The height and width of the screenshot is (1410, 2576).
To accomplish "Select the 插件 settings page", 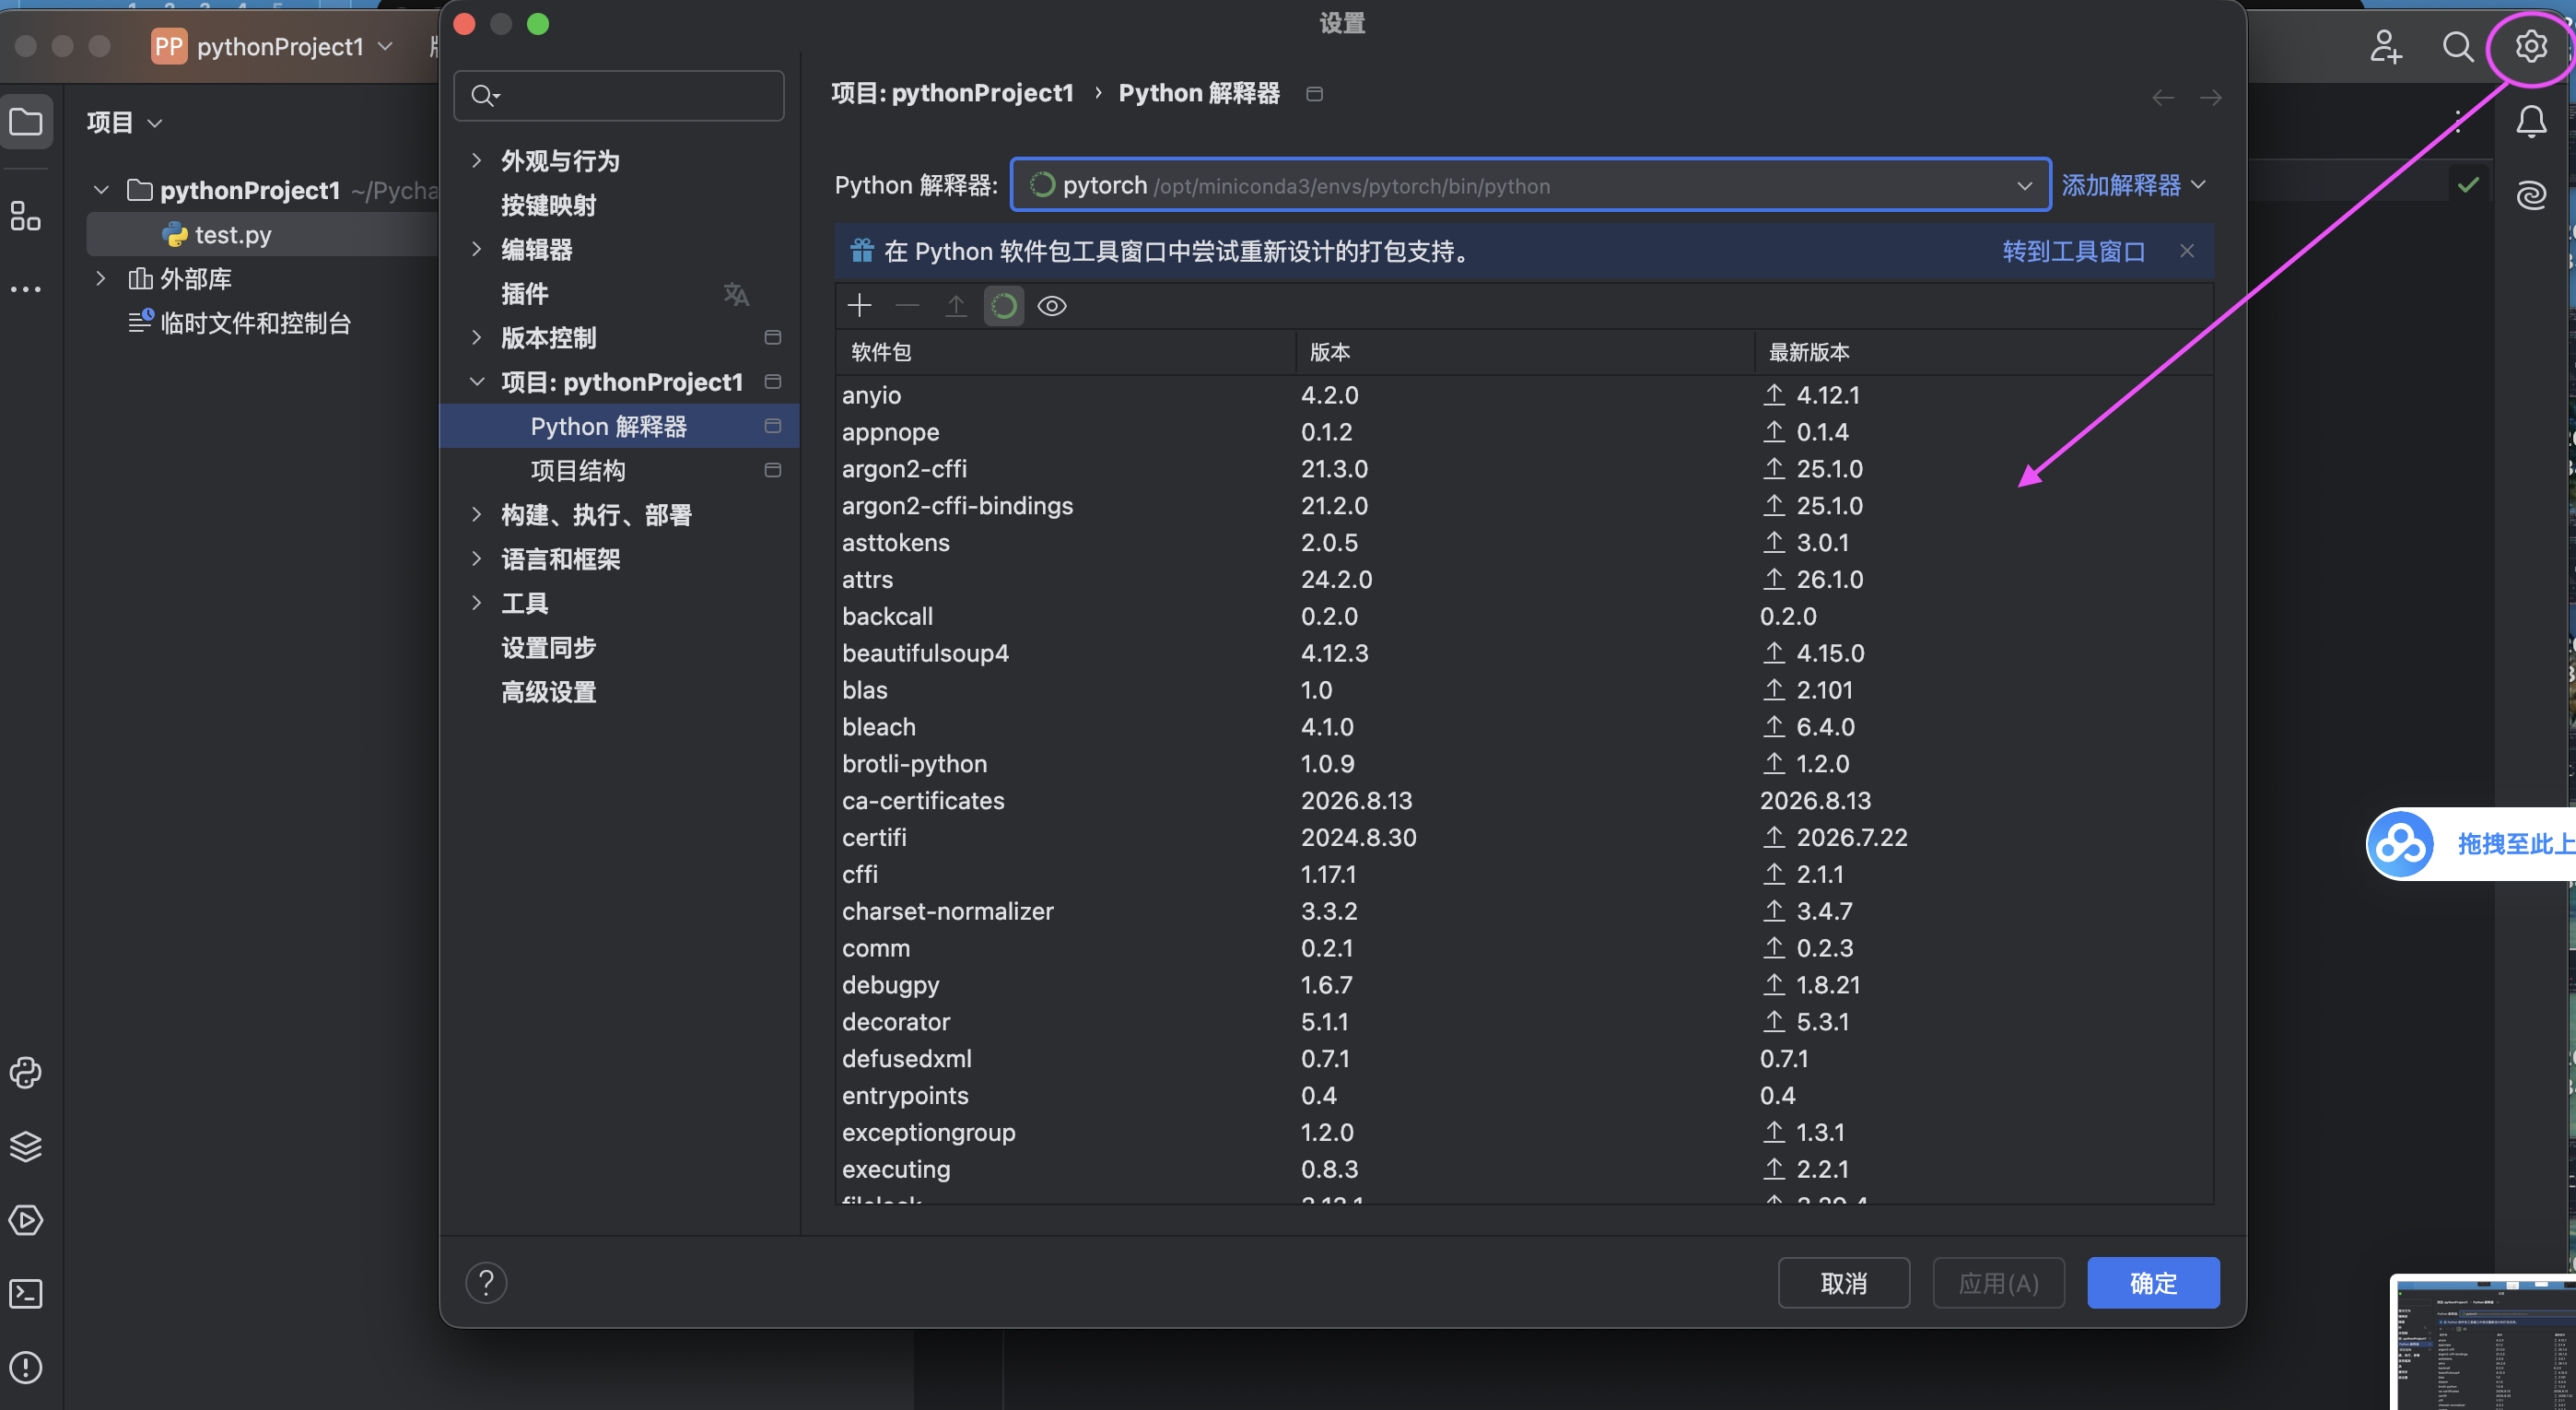I will click(525, 294).
